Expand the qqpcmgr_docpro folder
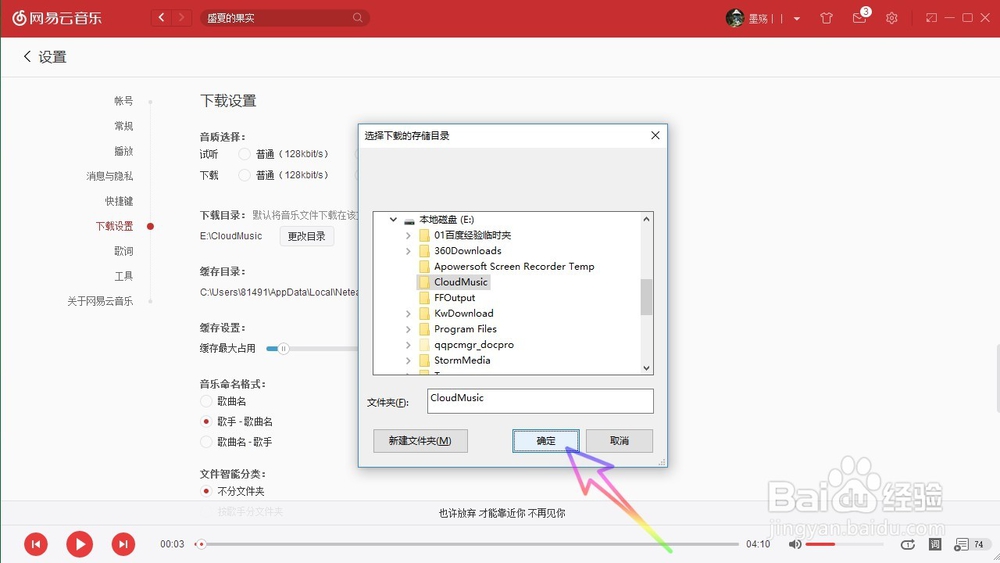This screenshot has width=1000, height=563. pyautogui.click(x=408, y=345)
